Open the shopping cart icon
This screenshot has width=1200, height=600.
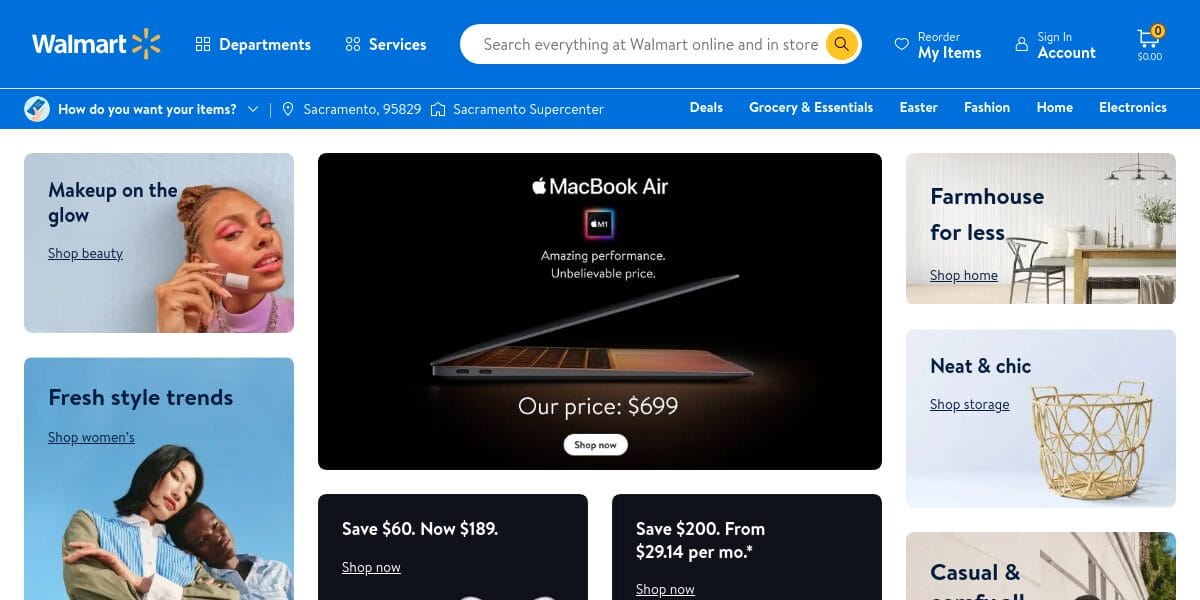coord(1148,40)
